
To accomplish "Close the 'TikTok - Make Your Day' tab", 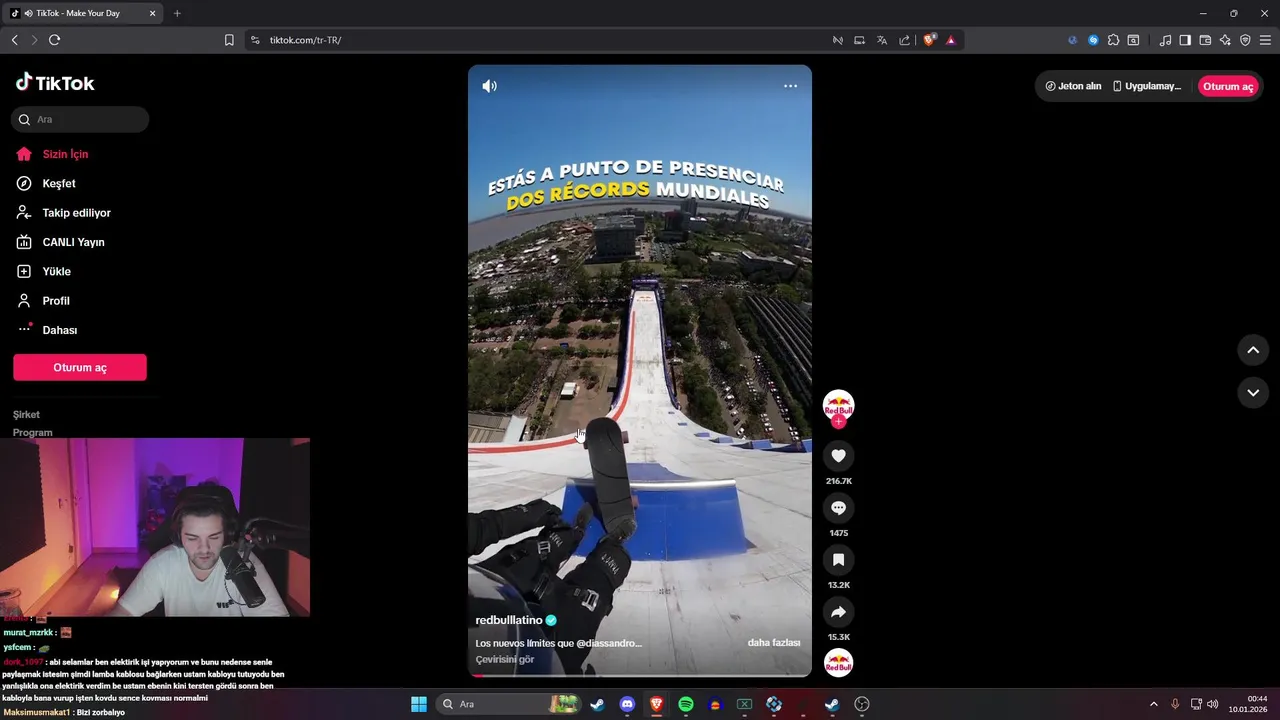I will (x=152, y=13).
